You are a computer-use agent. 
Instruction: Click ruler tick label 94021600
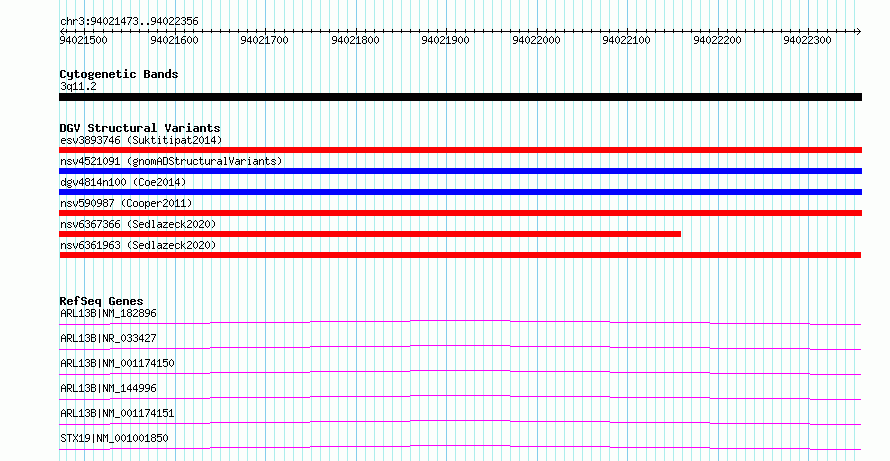click(x=174, y=40)
